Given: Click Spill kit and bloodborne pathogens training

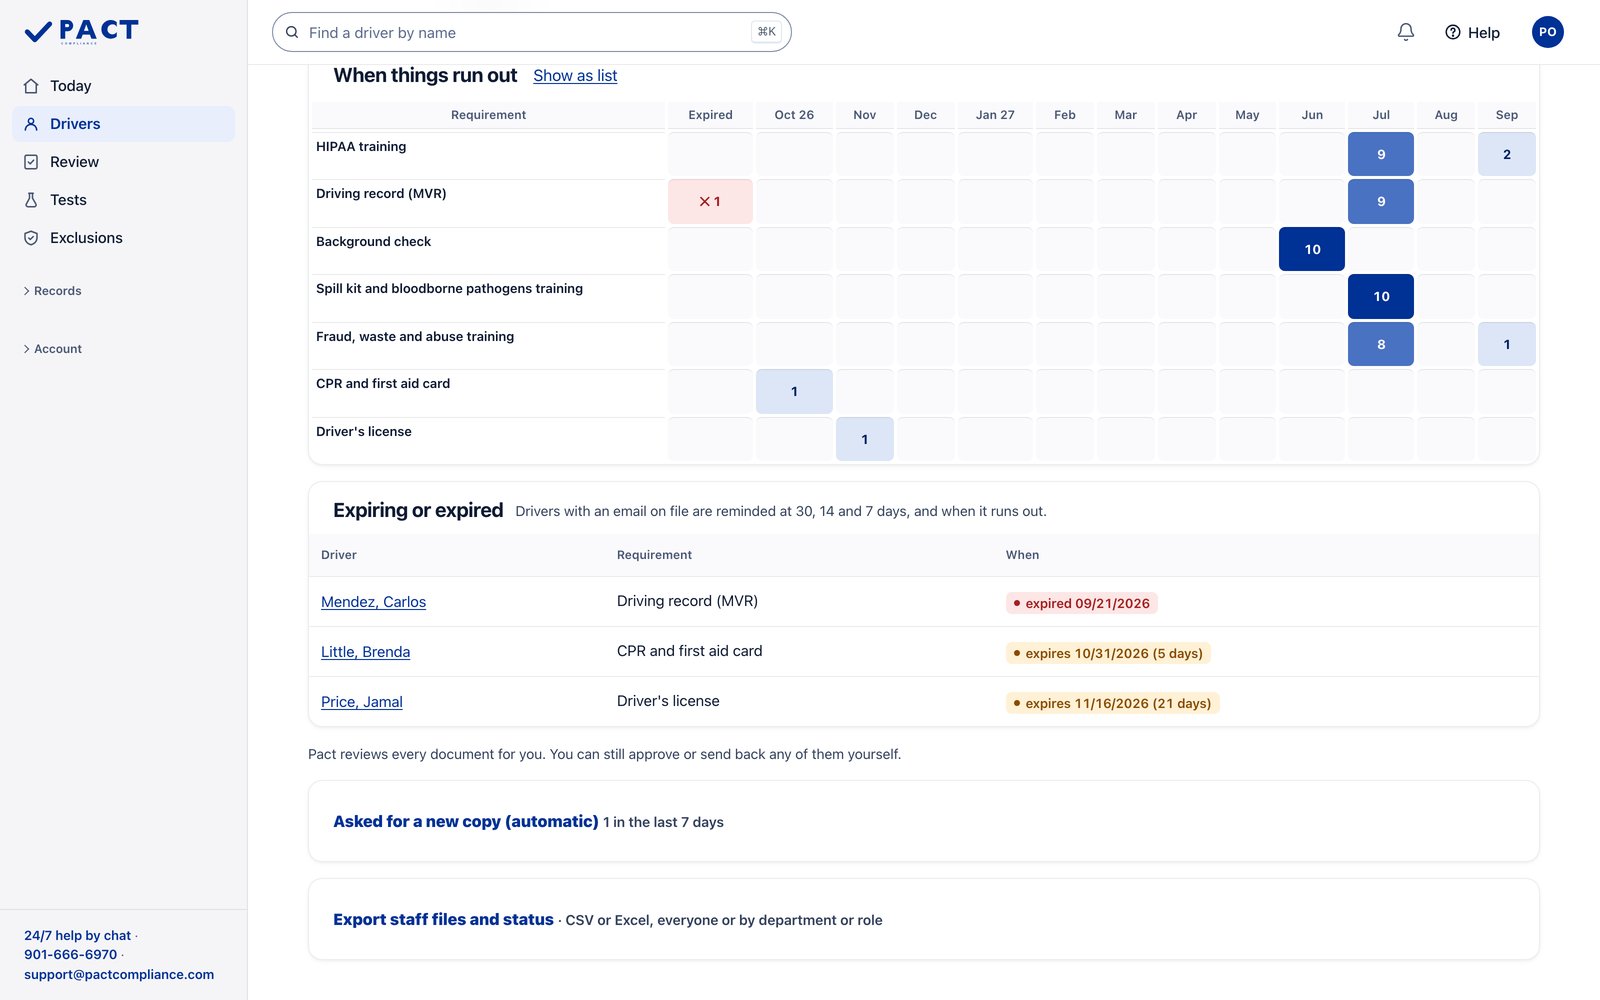Looking at the screenshot, I should [449, 289].
